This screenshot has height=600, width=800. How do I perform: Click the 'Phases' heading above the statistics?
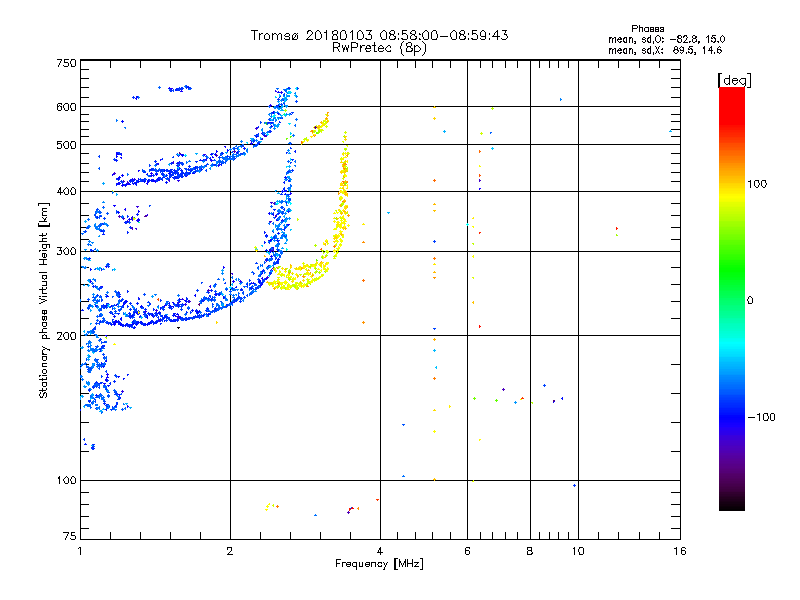[647, 29]
